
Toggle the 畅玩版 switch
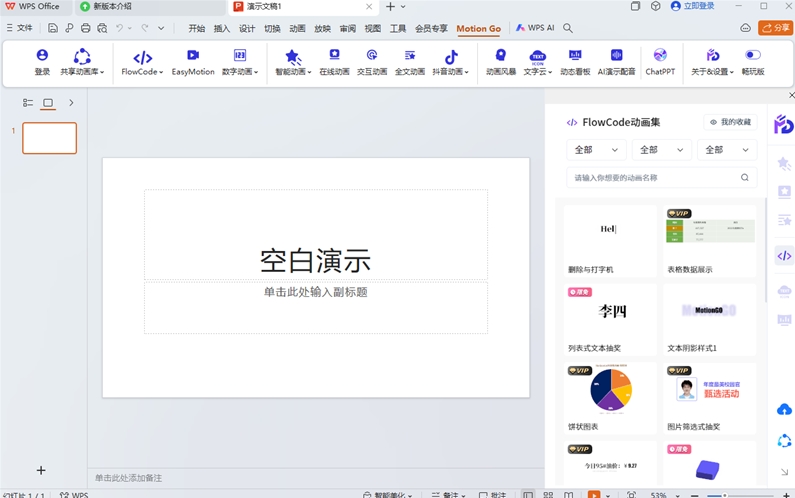753,56
